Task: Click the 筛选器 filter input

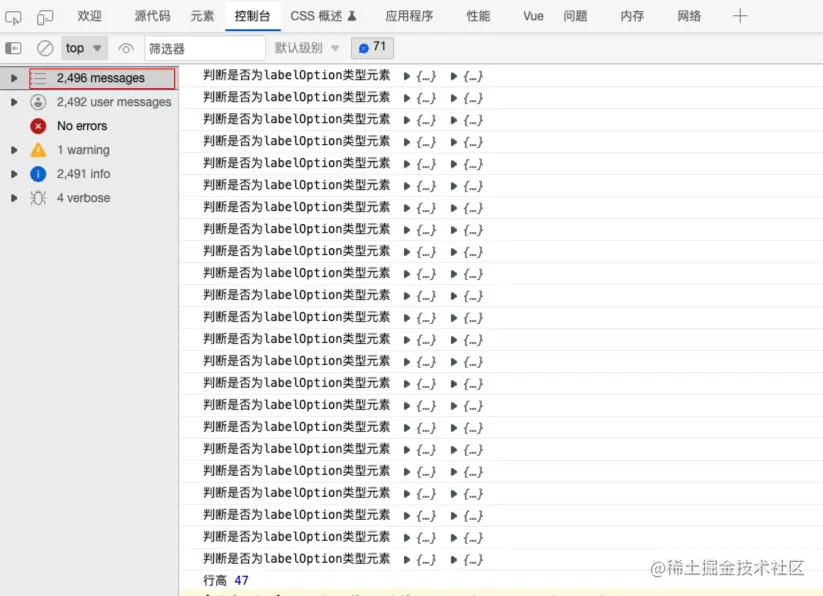Action: click(205, 49)
